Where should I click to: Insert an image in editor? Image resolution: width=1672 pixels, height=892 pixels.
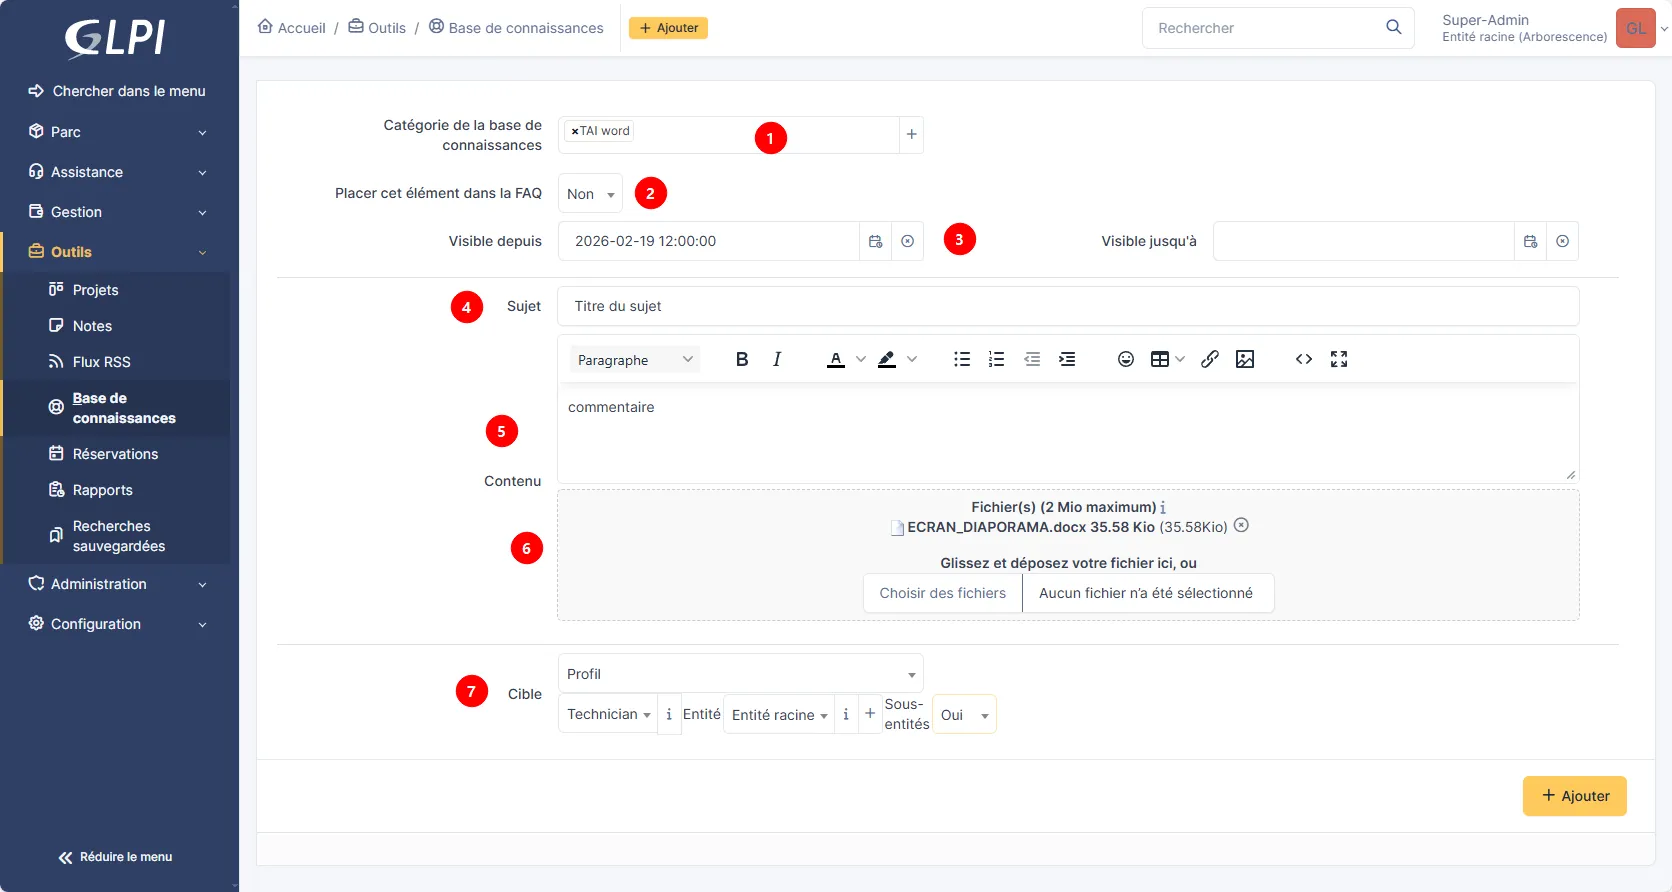[x=1245, y=359]
